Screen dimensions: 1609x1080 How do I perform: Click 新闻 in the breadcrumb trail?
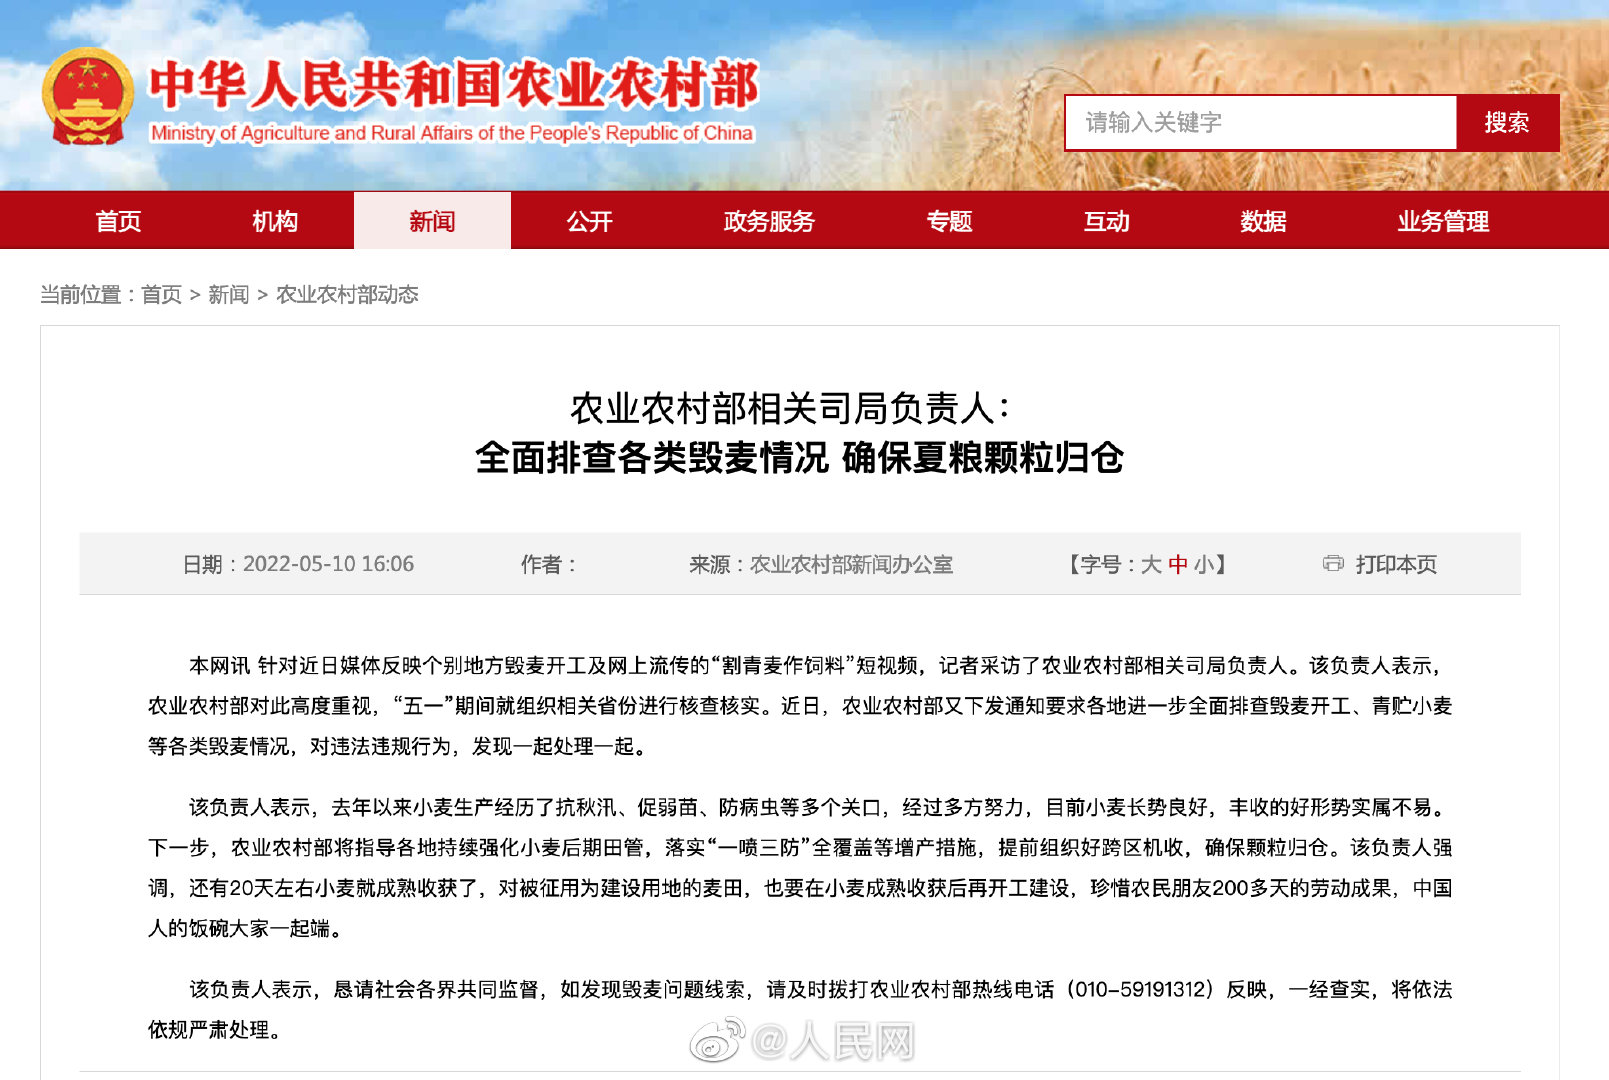tap(228, 295)
